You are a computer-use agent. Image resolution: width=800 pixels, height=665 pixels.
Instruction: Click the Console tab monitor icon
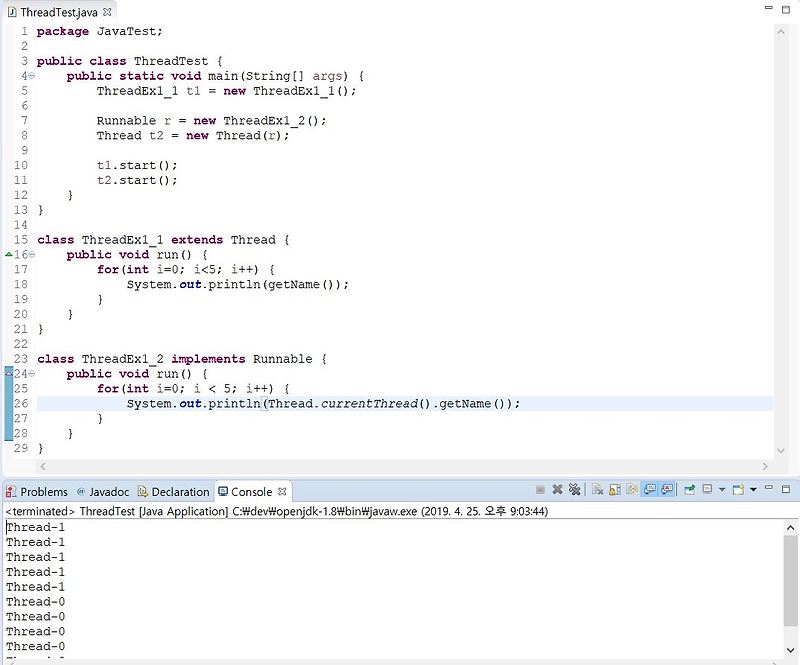pos(223,491)
